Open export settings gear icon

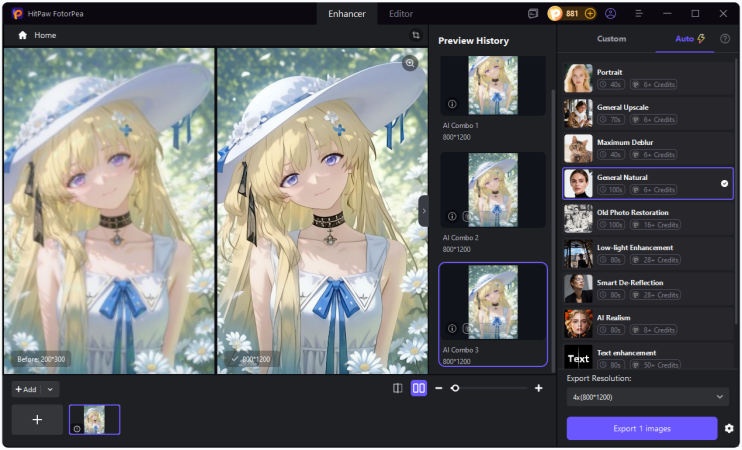tap(729, 428)
